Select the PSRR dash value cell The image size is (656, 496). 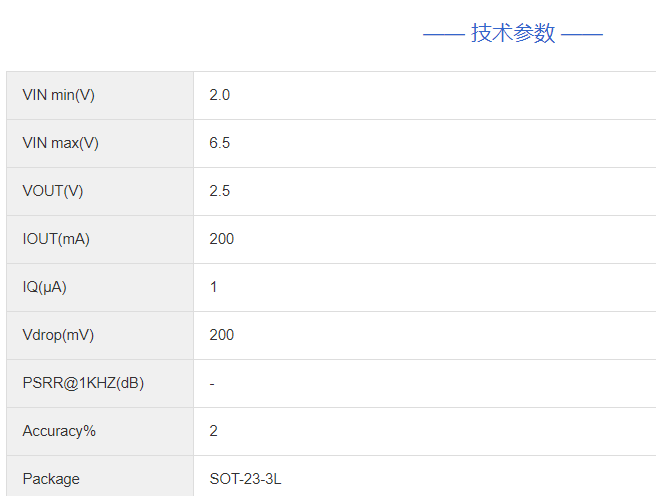[213, 383]
